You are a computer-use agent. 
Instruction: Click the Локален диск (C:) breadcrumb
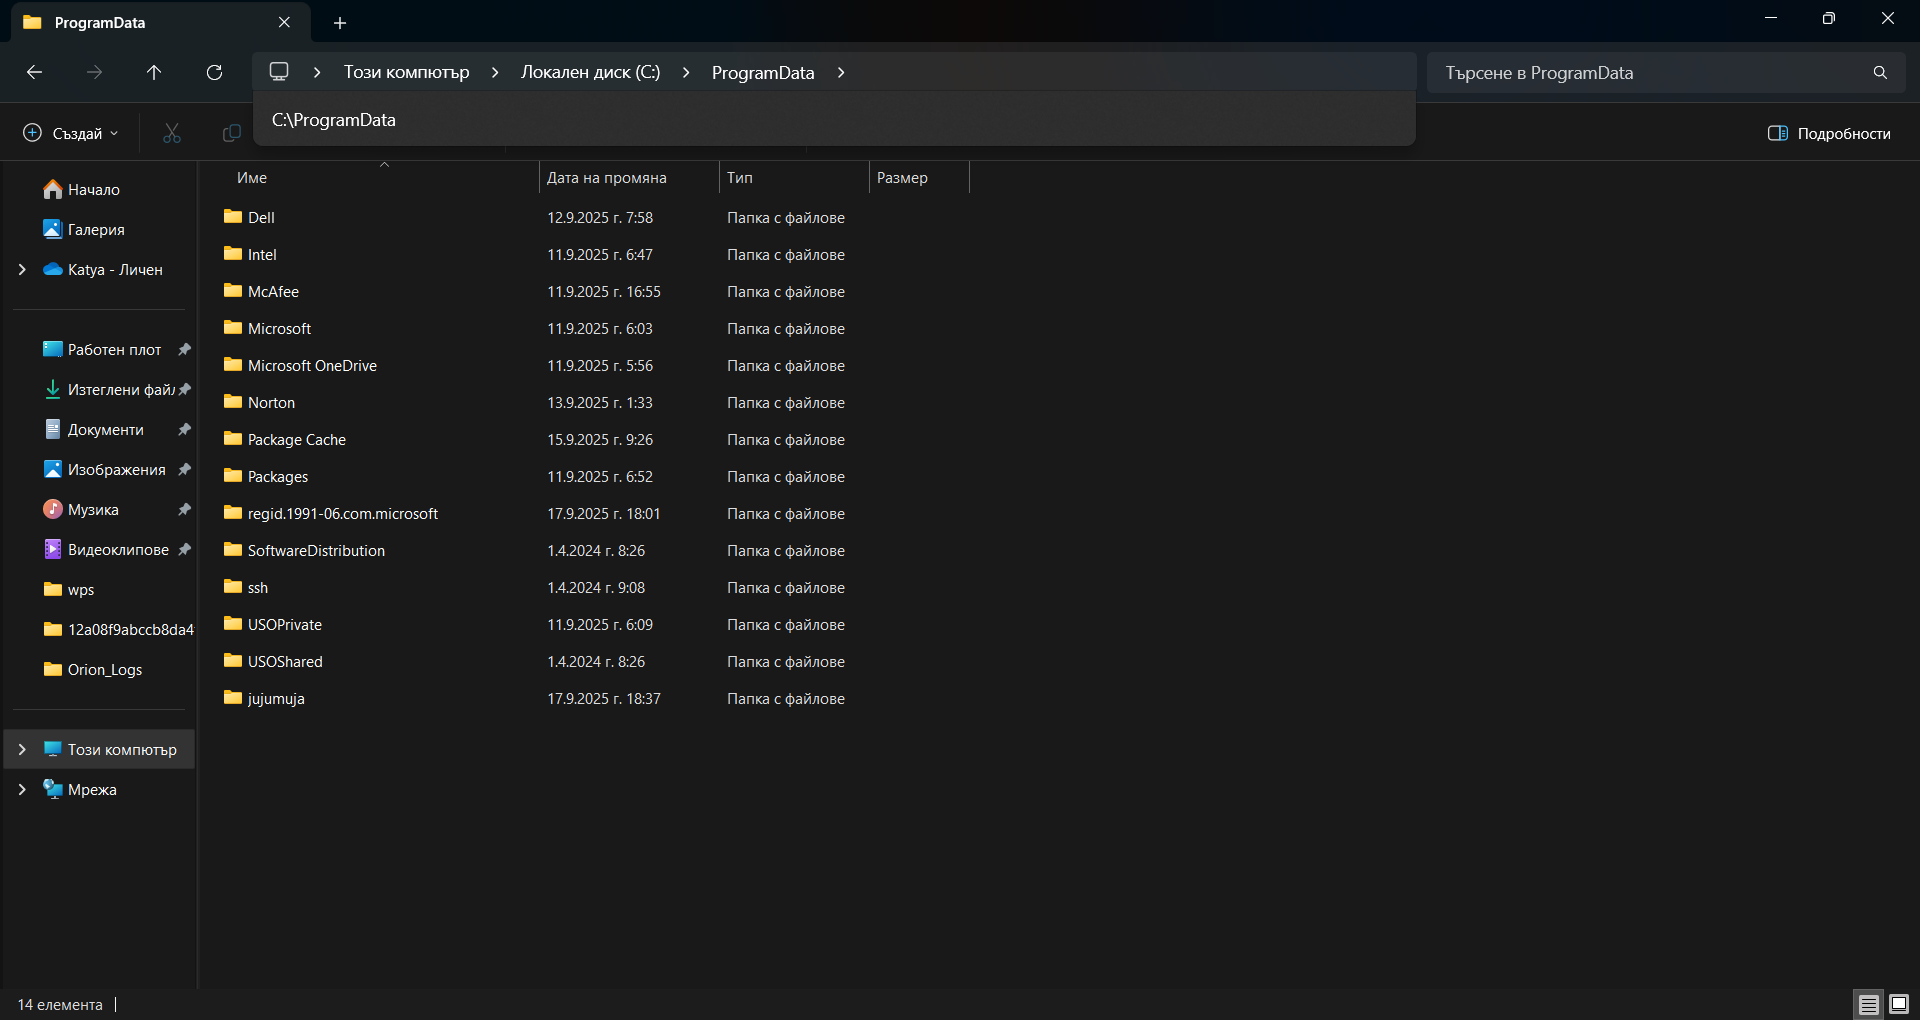[591, 72]
